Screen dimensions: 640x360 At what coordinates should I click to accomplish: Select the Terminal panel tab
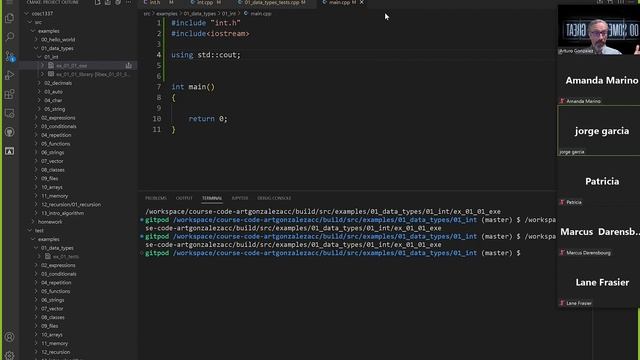click(x=212, y=198)
